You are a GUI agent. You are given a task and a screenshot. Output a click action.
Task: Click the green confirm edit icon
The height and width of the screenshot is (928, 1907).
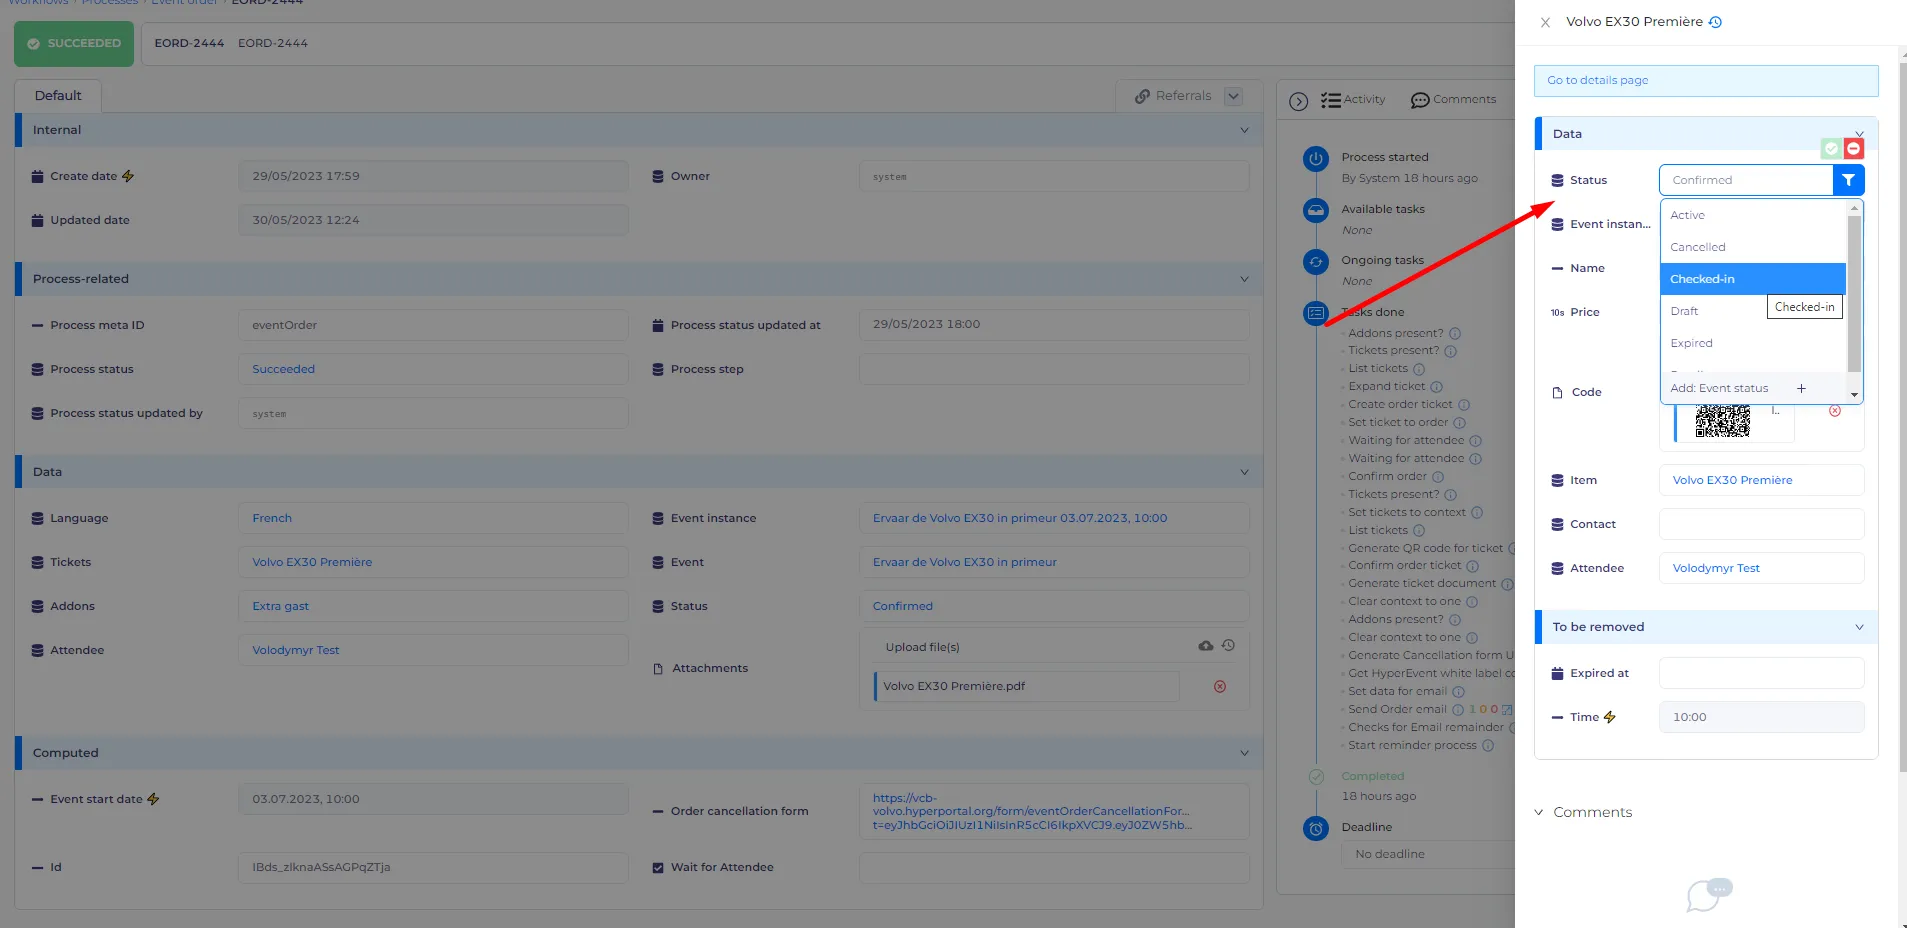[x=1831, y=148]
